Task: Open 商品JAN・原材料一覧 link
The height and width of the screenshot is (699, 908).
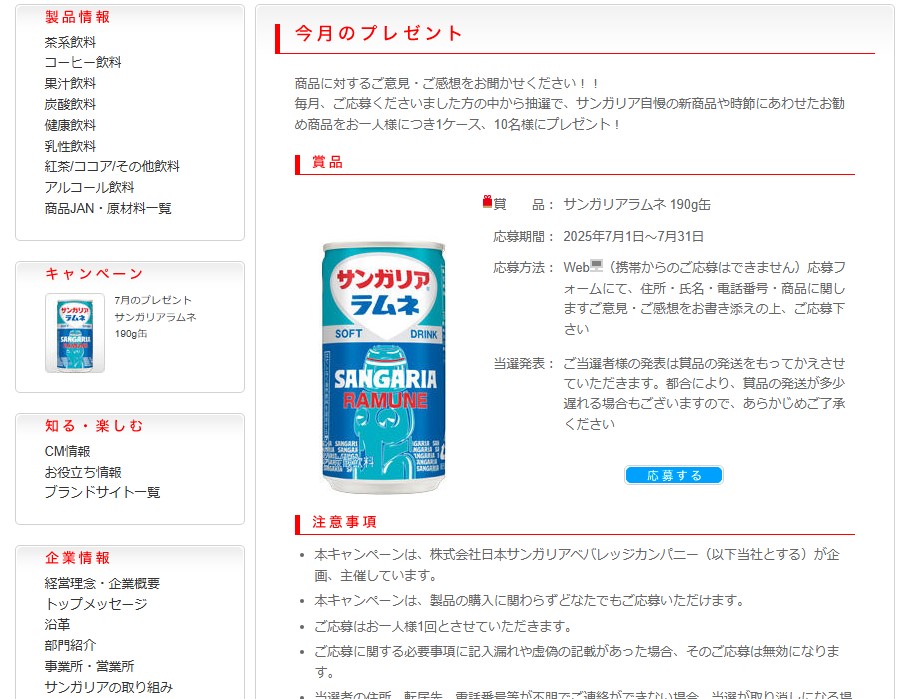Action: [108, 208]
